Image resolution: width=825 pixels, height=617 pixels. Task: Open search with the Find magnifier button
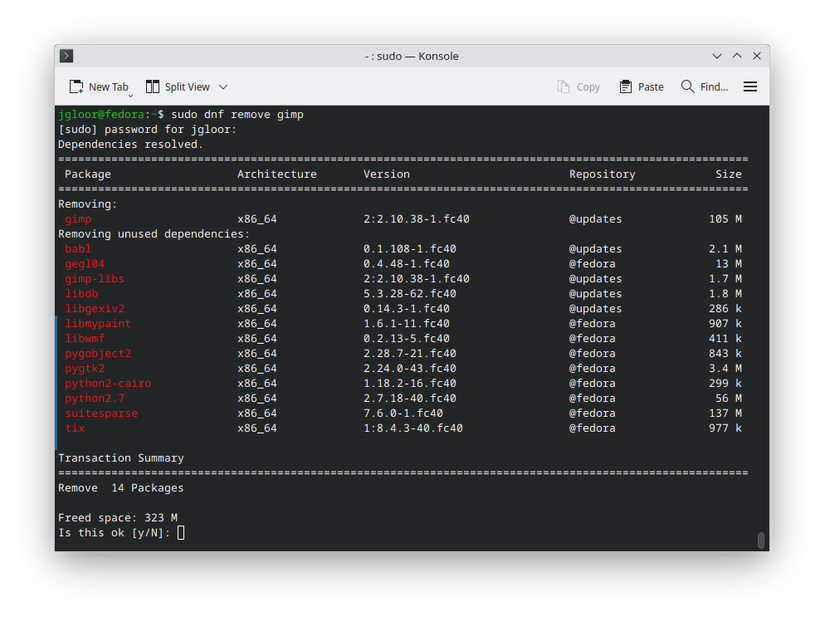tap(704, 87)
